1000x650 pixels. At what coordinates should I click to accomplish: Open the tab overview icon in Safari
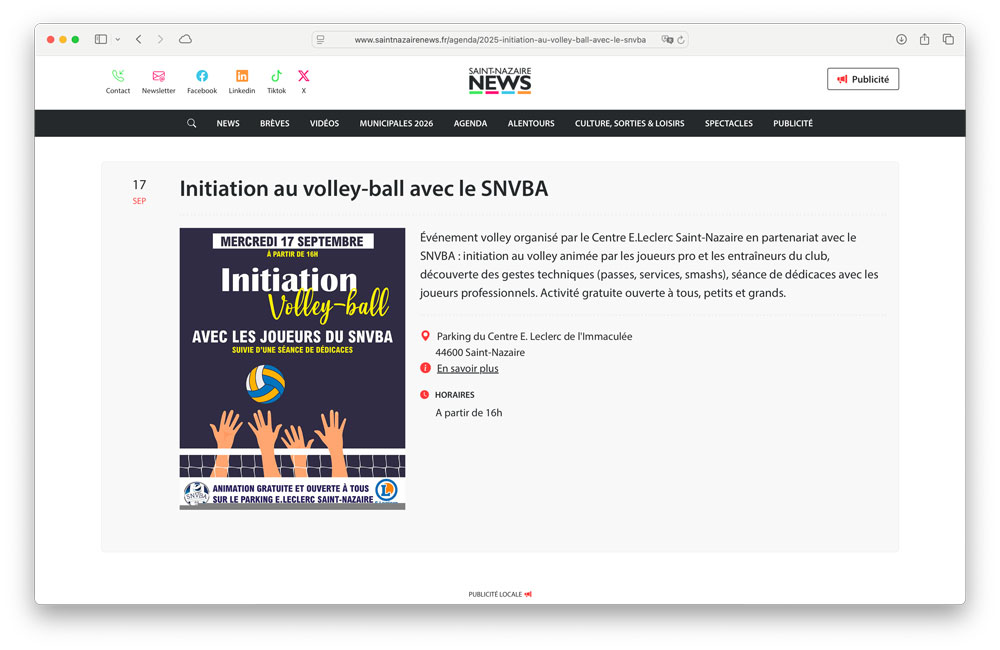click(948, 39)
